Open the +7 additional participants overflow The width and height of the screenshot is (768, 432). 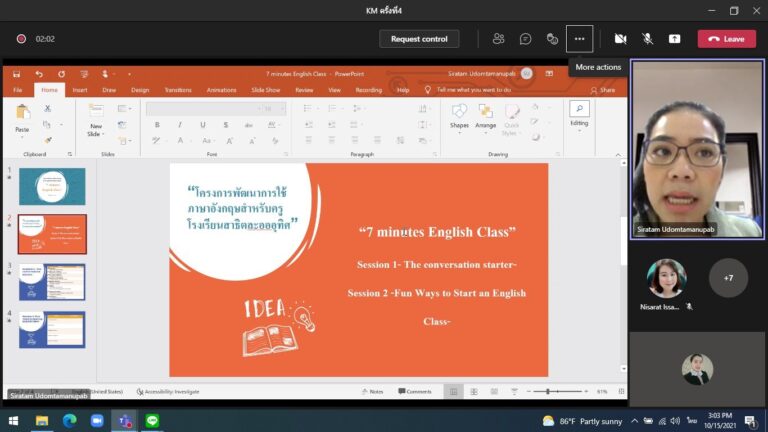point(728,278)
